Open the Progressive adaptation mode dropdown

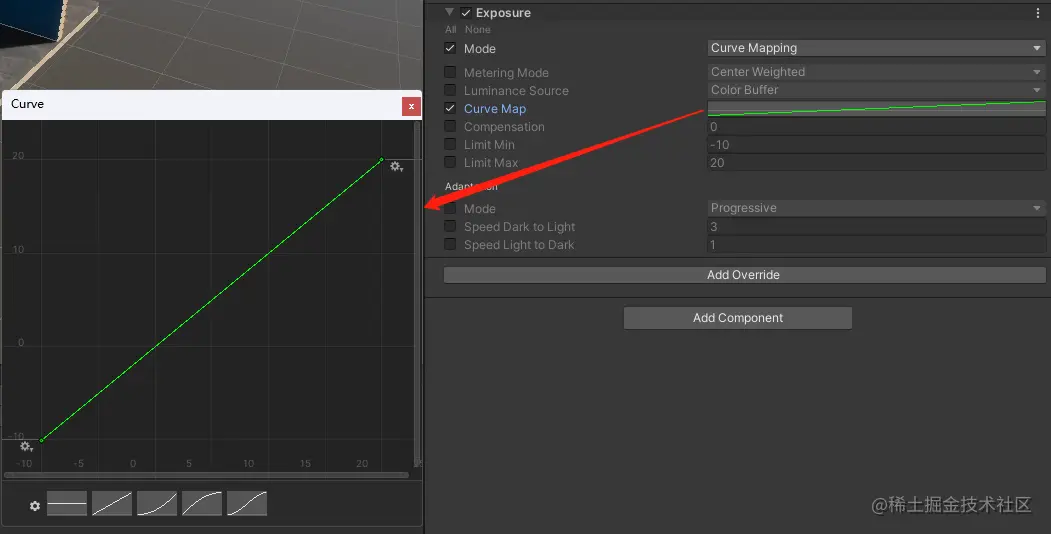pyautogui.click(x=876, y=208)
